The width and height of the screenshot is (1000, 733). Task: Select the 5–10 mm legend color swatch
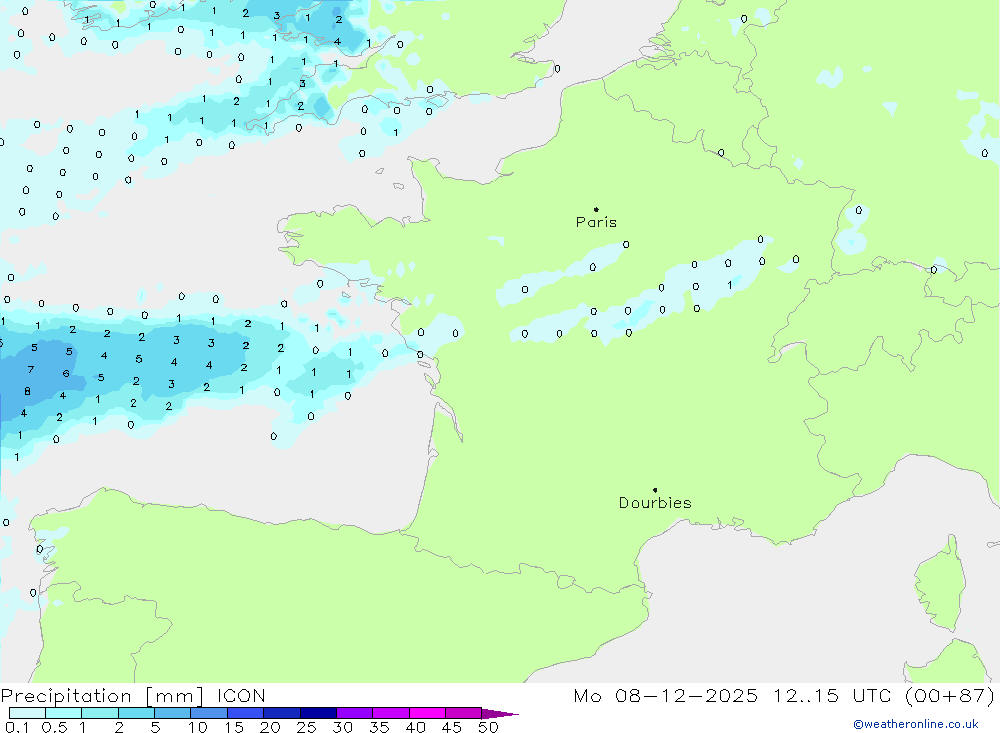point(173,713)
